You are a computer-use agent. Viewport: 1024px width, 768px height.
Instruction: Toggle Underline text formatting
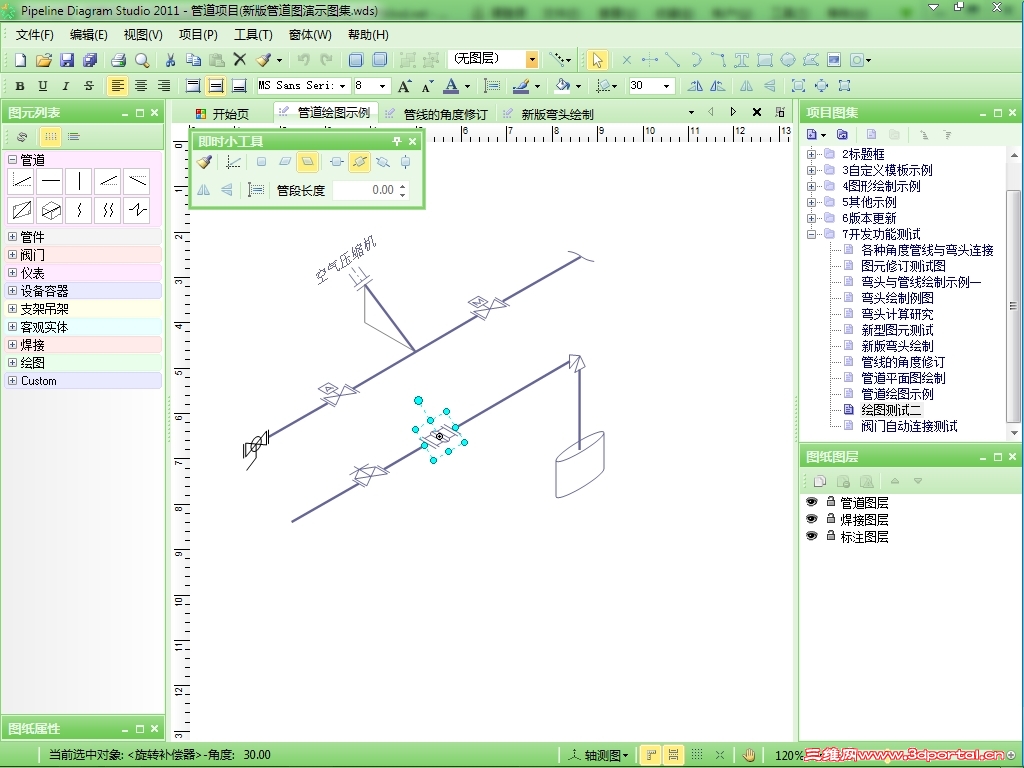tap(42, 86)
